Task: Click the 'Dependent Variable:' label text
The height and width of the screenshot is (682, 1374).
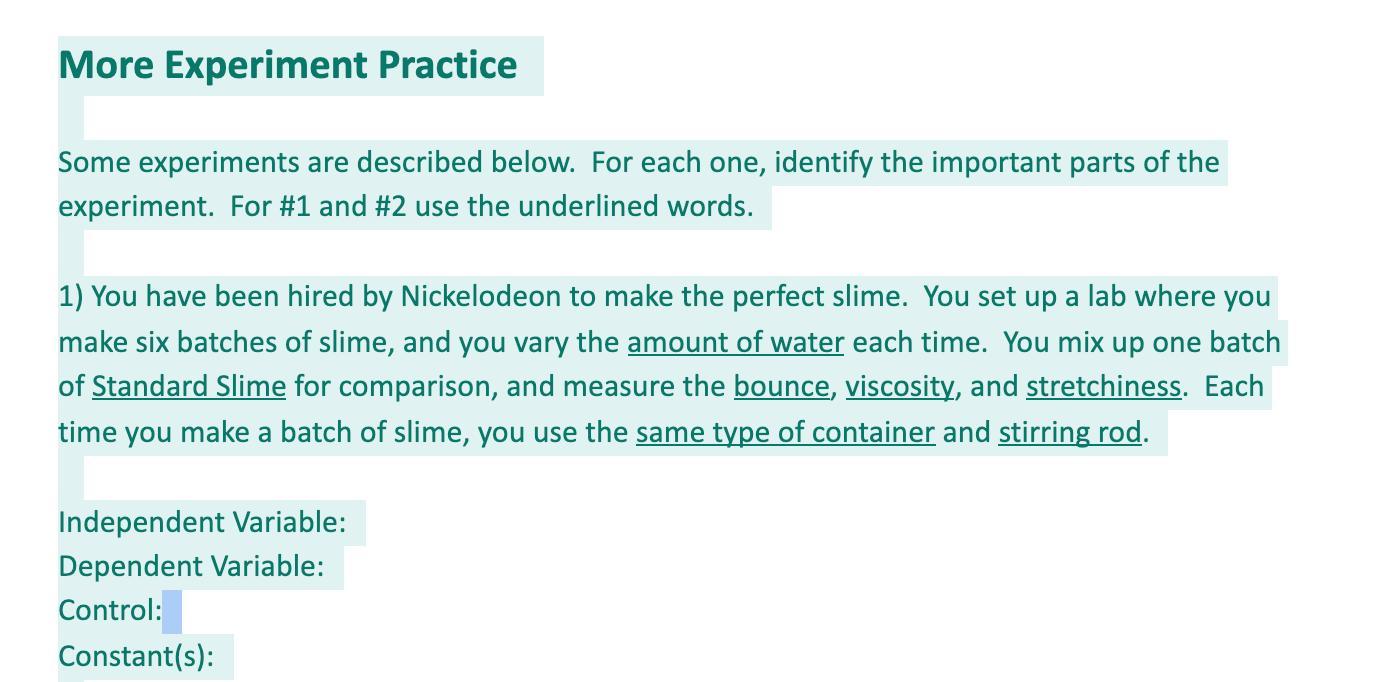Action: (191, 566)
